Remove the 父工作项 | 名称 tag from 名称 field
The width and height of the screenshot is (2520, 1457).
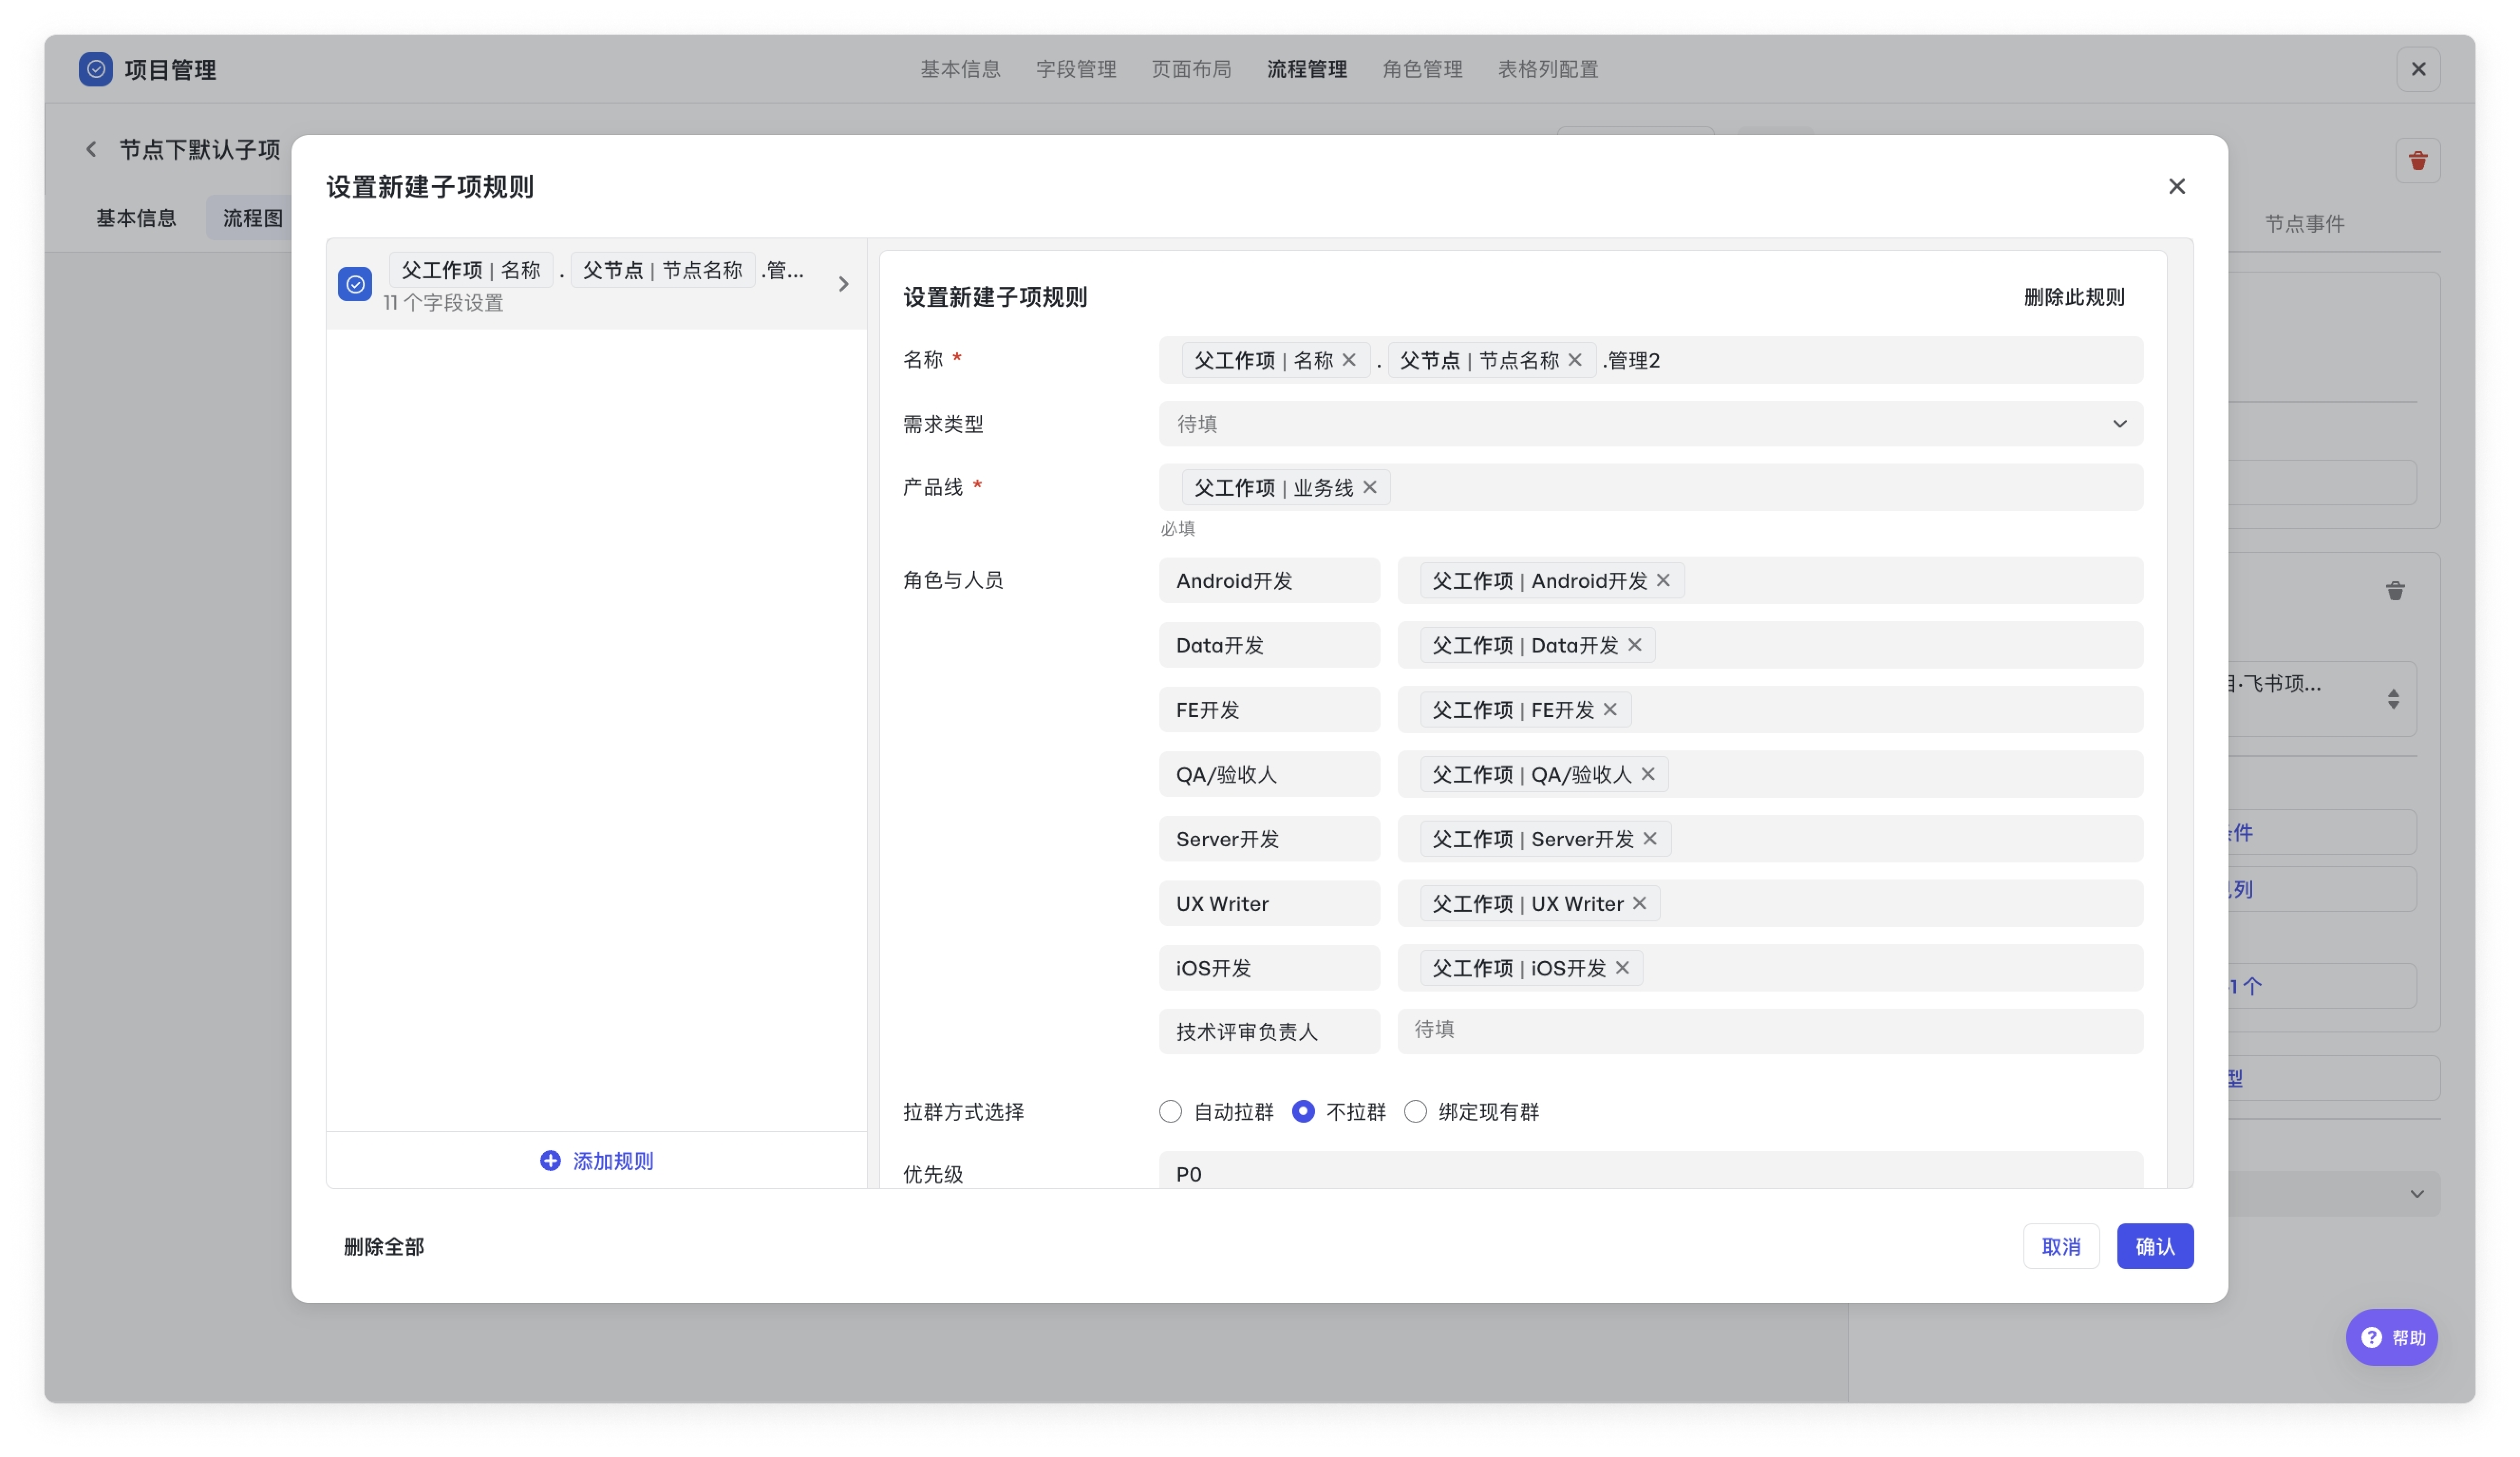1348,360
